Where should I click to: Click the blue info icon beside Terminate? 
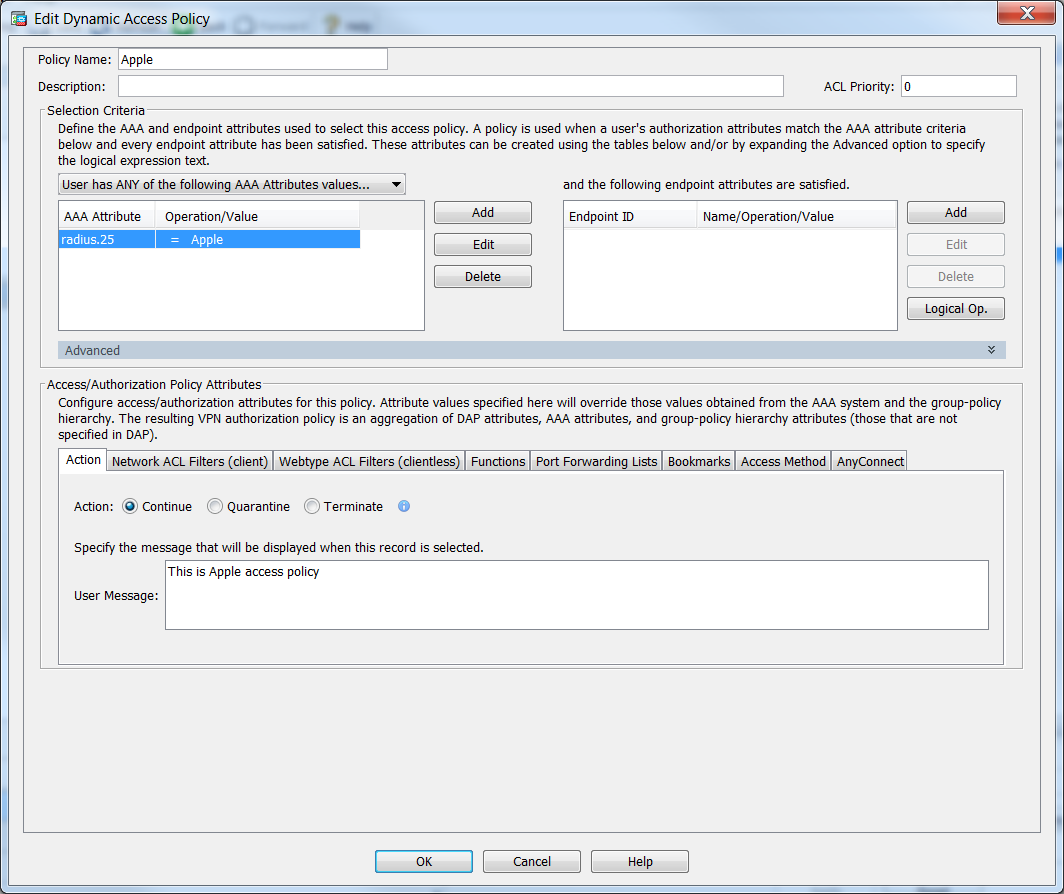pyautogui.click(x=404, y=506)
